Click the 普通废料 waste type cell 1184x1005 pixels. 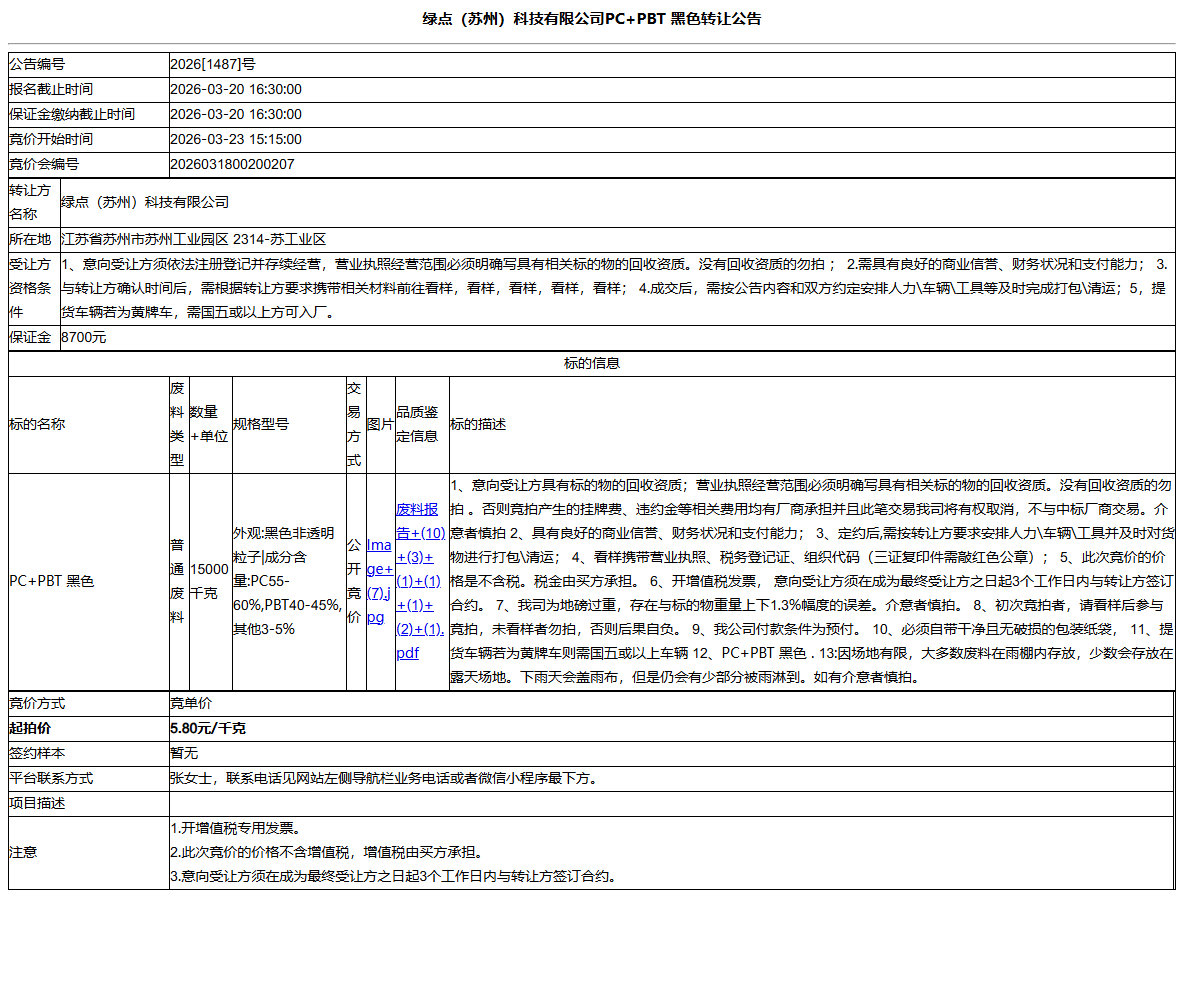[x=177, y=581]
